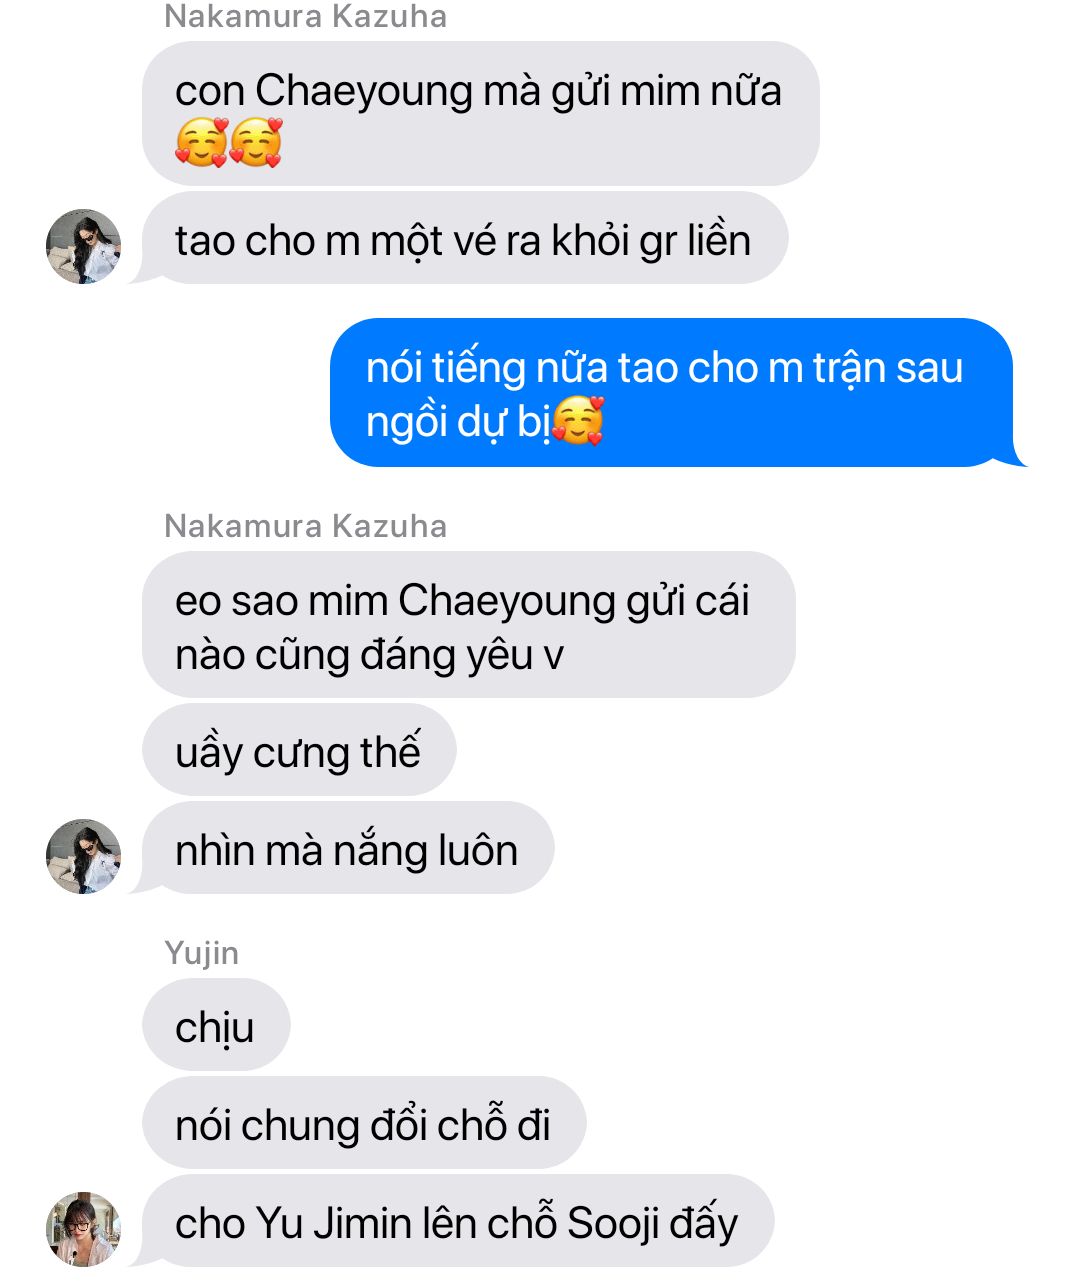1080x1281 pixels.
Task: Select the 'nói chung đổi chỗ đi' message
Action: (x=364, y=1123)
